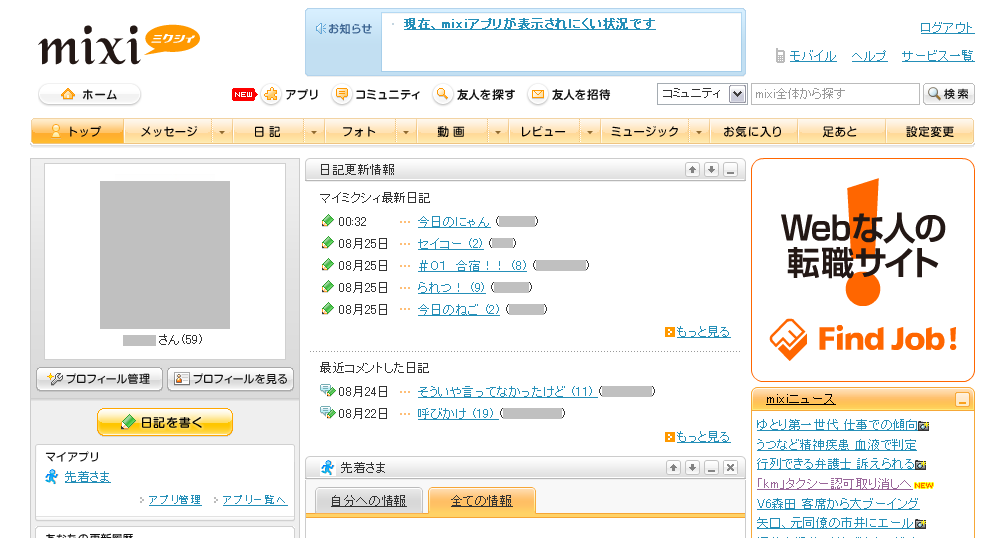Click the Find Job advertisement banner
This screenshot has height=538, width=1000.
pyautogui.click(x=863, y=270)
